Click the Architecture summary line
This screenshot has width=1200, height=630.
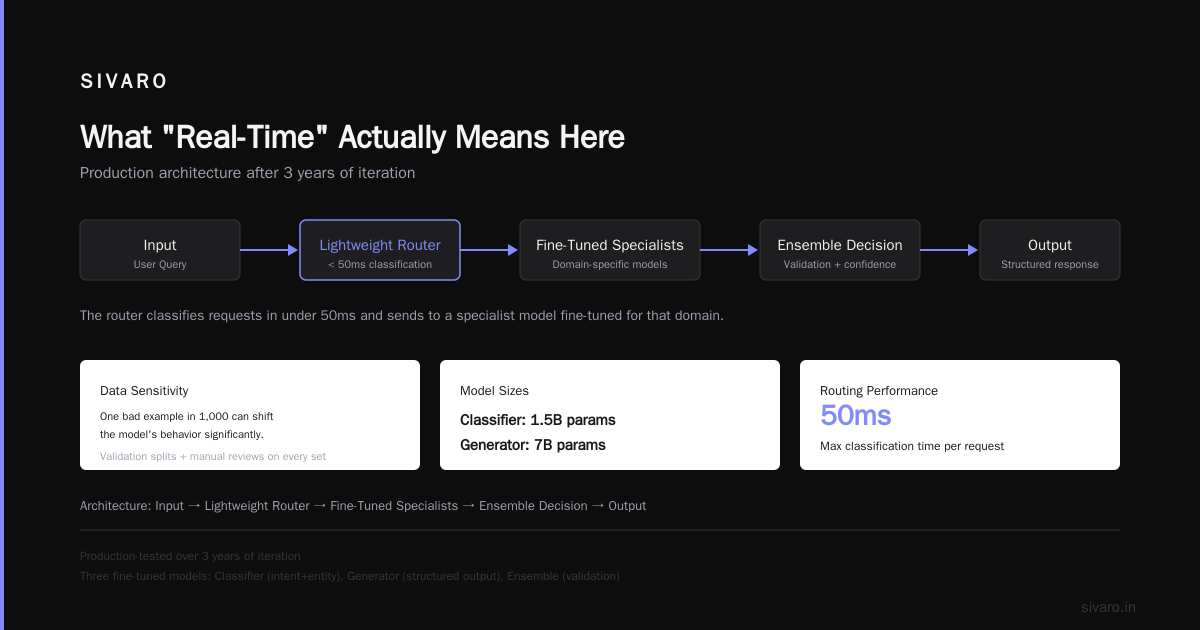pyautogui.click(x=363, y=505)
